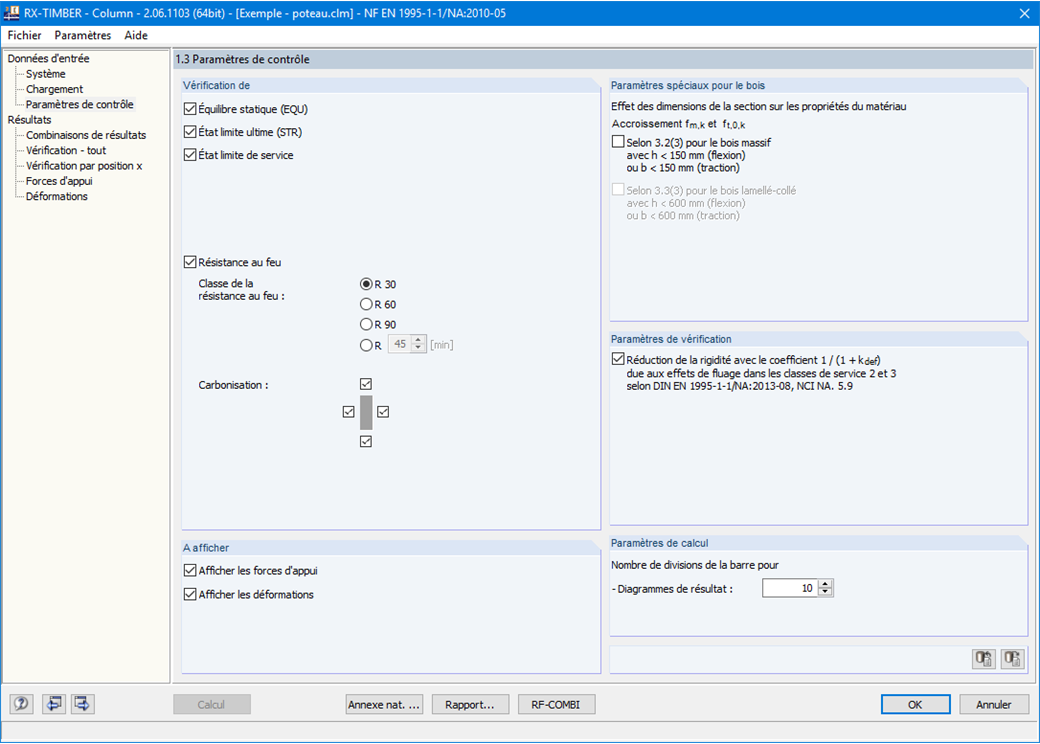
Task: Click the next window navigation icon
Action: [x=82, y=704]
